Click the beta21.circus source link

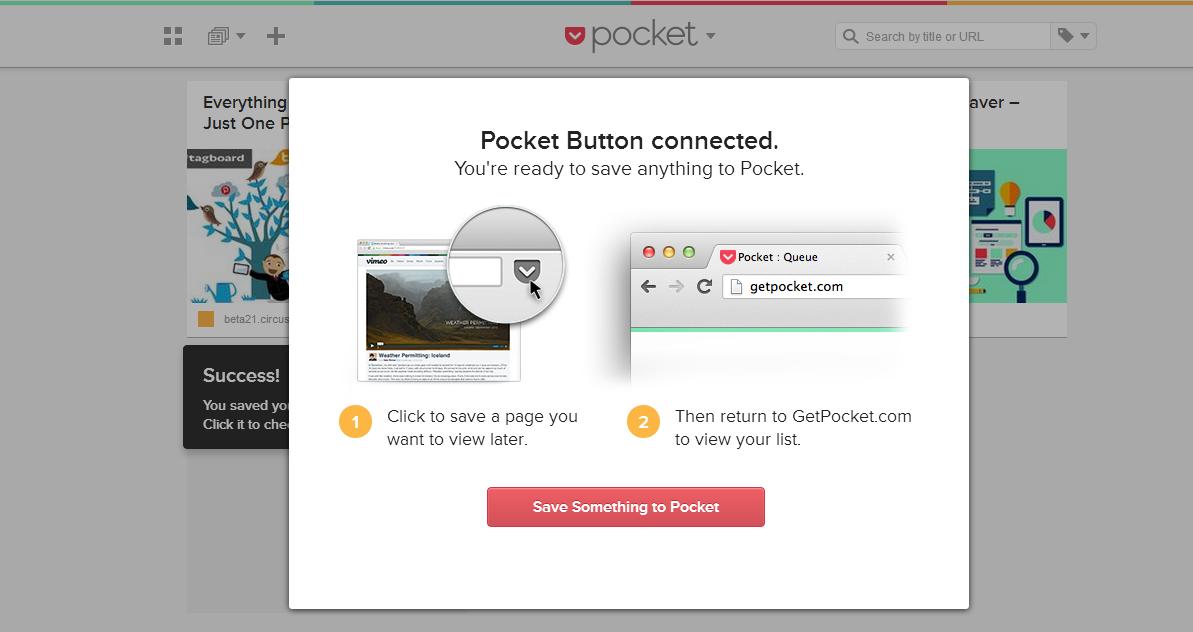point(256,319)
